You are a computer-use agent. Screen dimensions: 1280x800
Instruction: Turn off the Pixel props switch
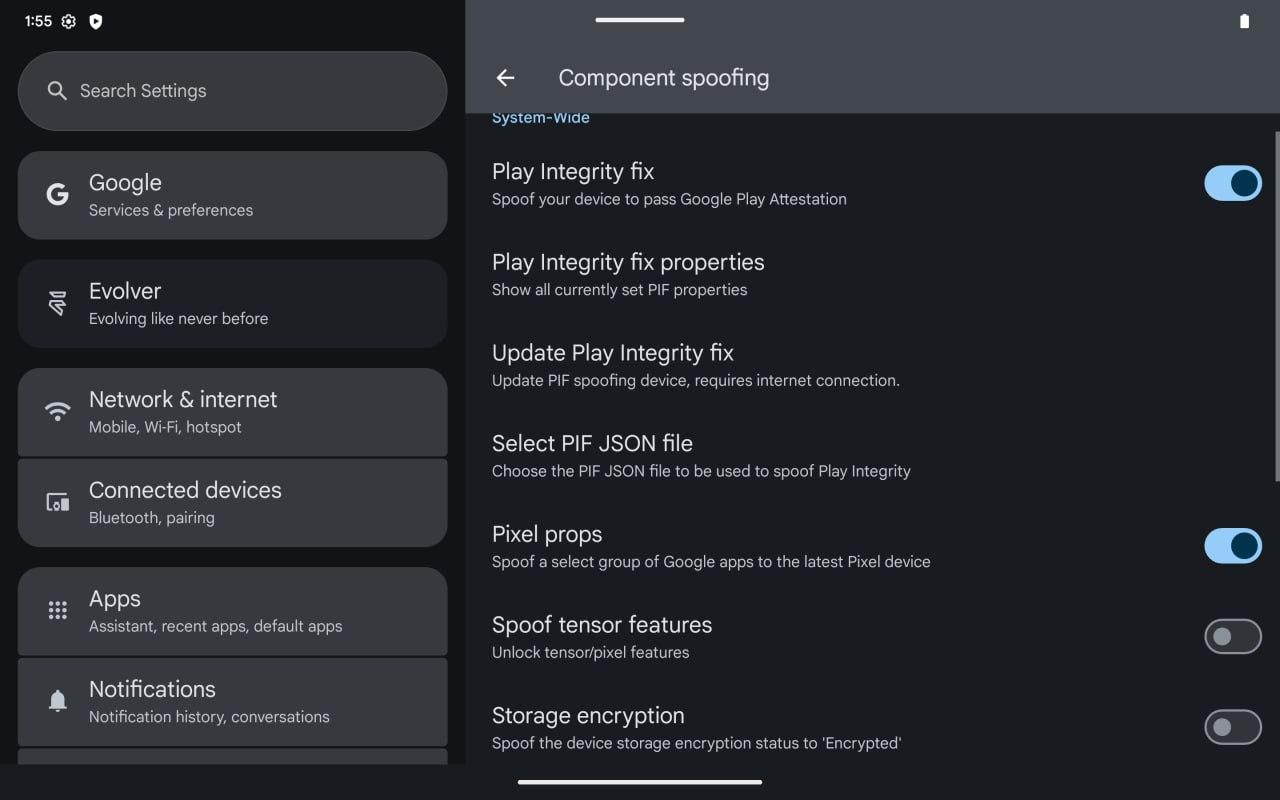[1233, 546]
